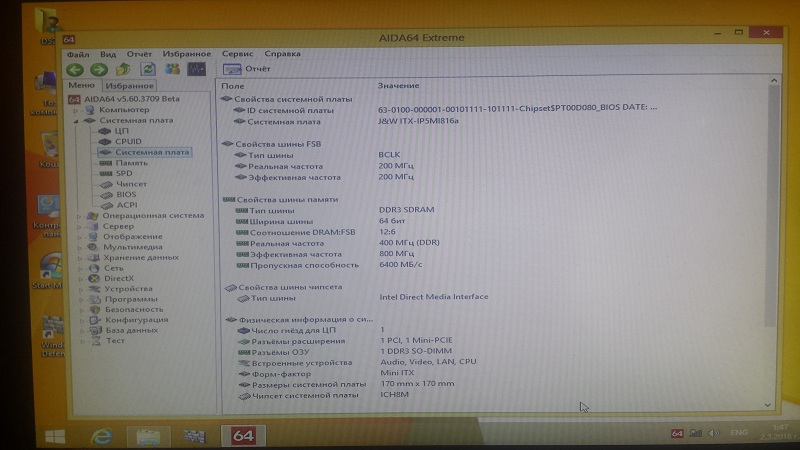Image resolution: width=800 pixels, height=450 pixels.
Task: Switch to the Меню tab
Action: pos(82,85)
